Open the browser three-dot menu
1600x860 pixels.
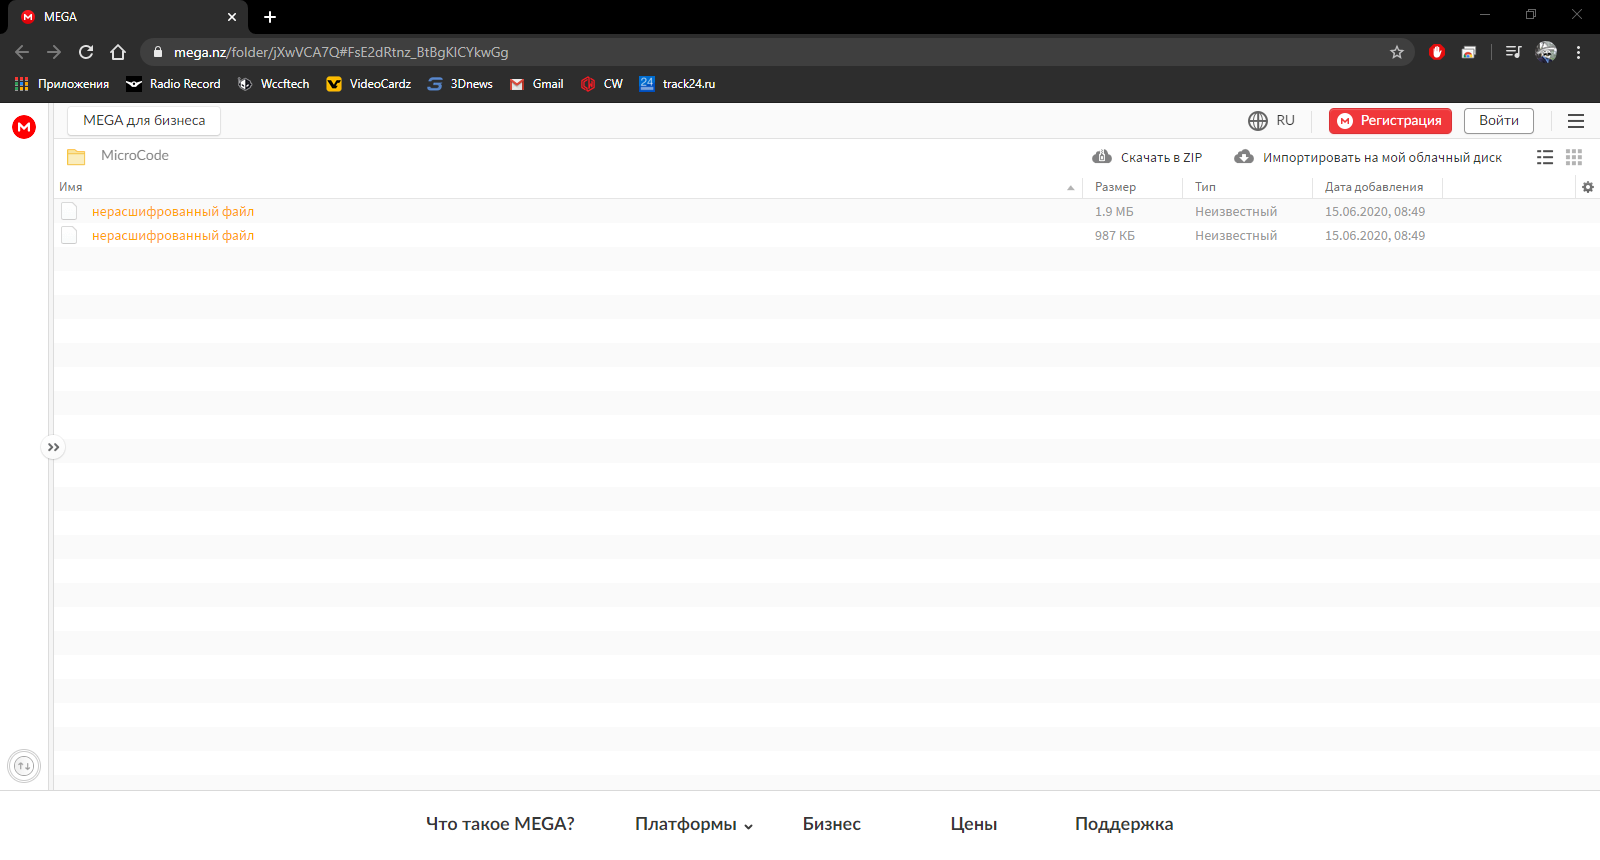1578,52
